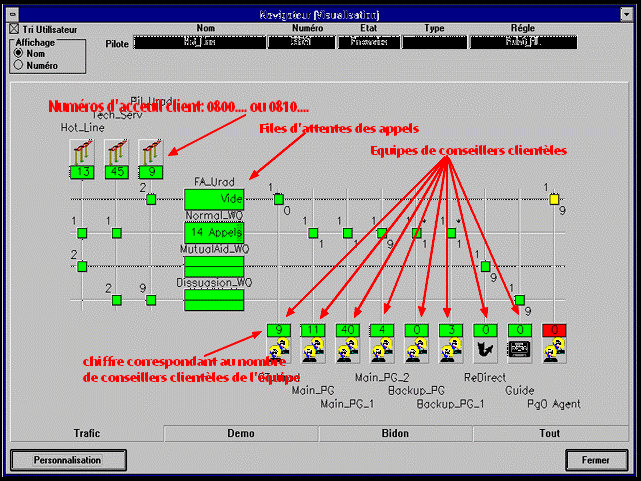641x481 pixels.
Task: Select the Numéro display radio button
Action: (18, 65)
